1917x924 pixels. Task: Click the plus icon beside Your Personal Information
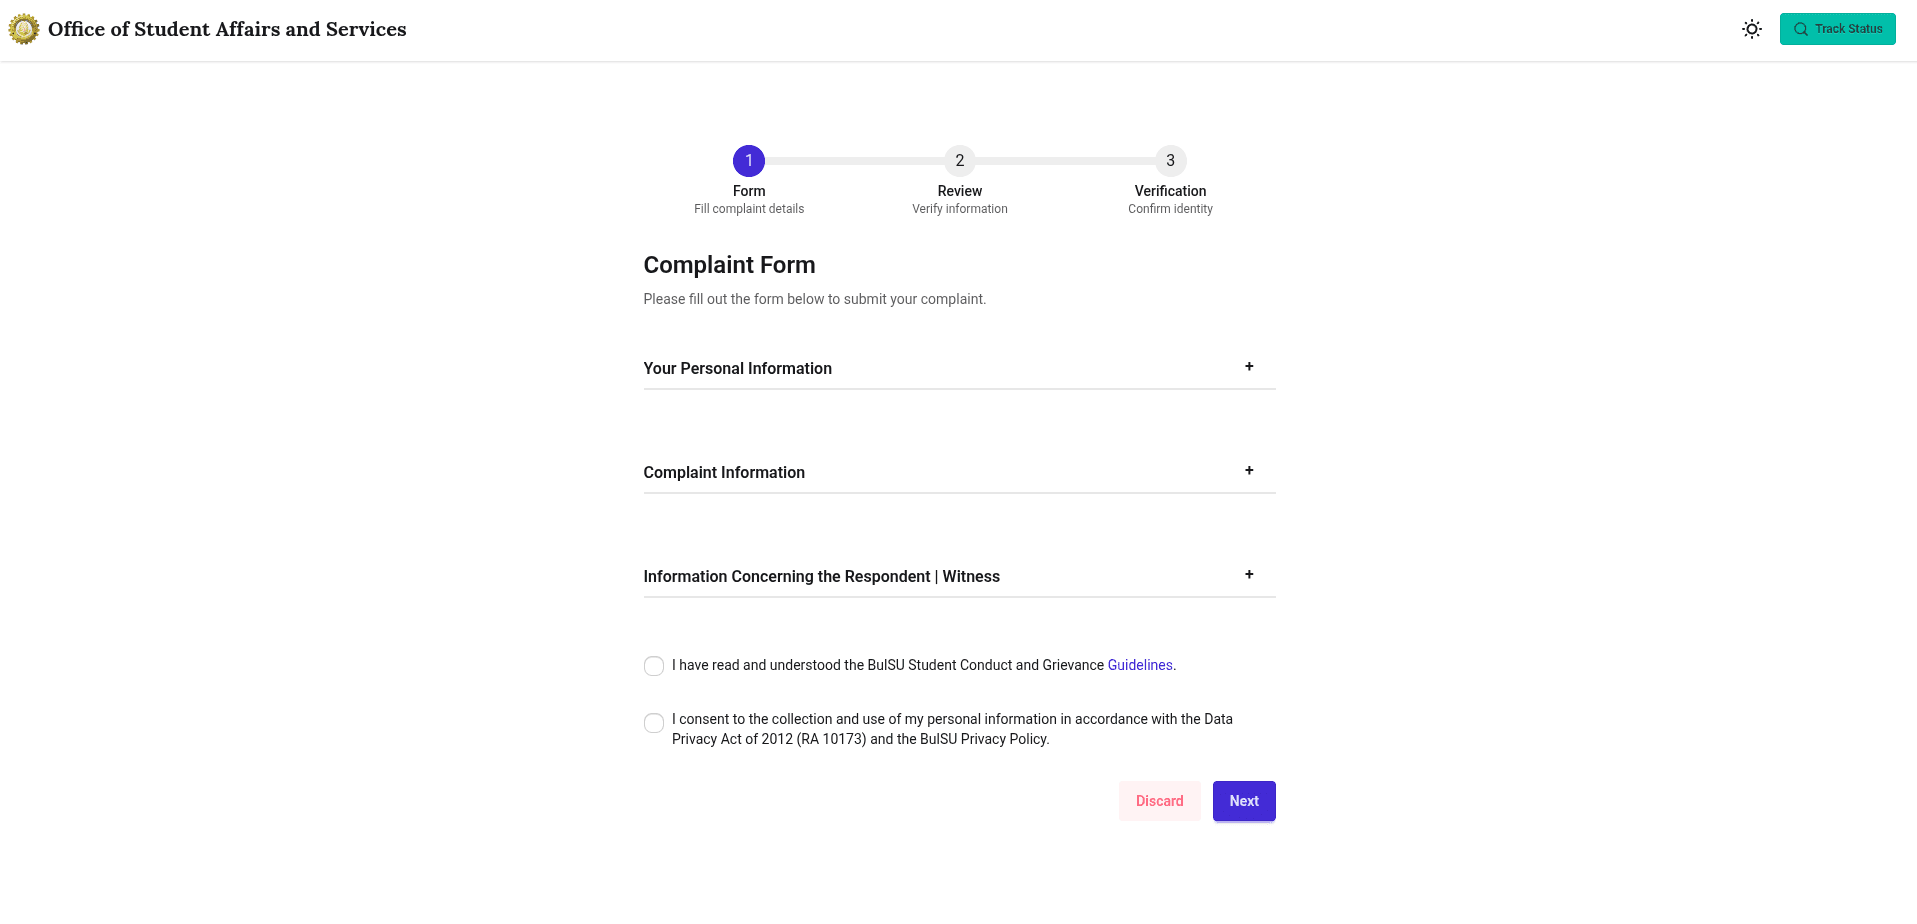[x=1249, y=367]
